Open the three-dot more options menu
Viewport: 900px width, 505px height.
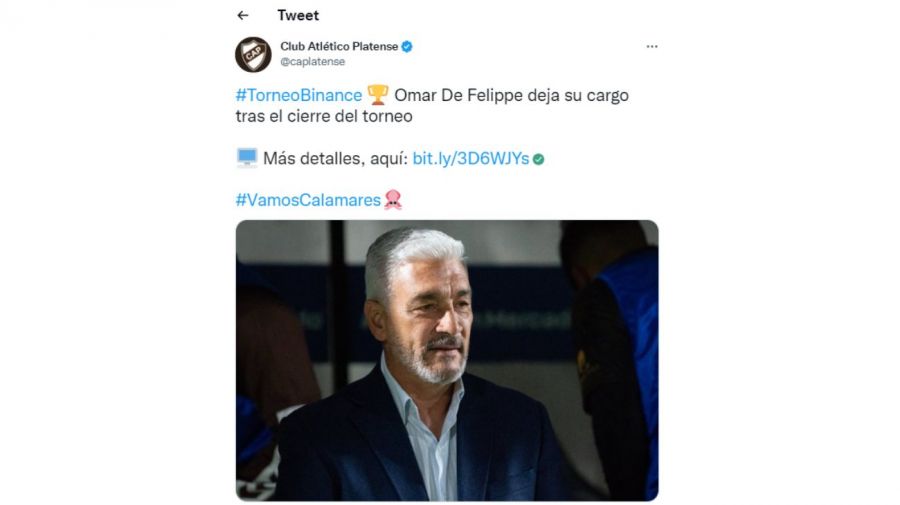pyautogui.click(x=651, y=46)
